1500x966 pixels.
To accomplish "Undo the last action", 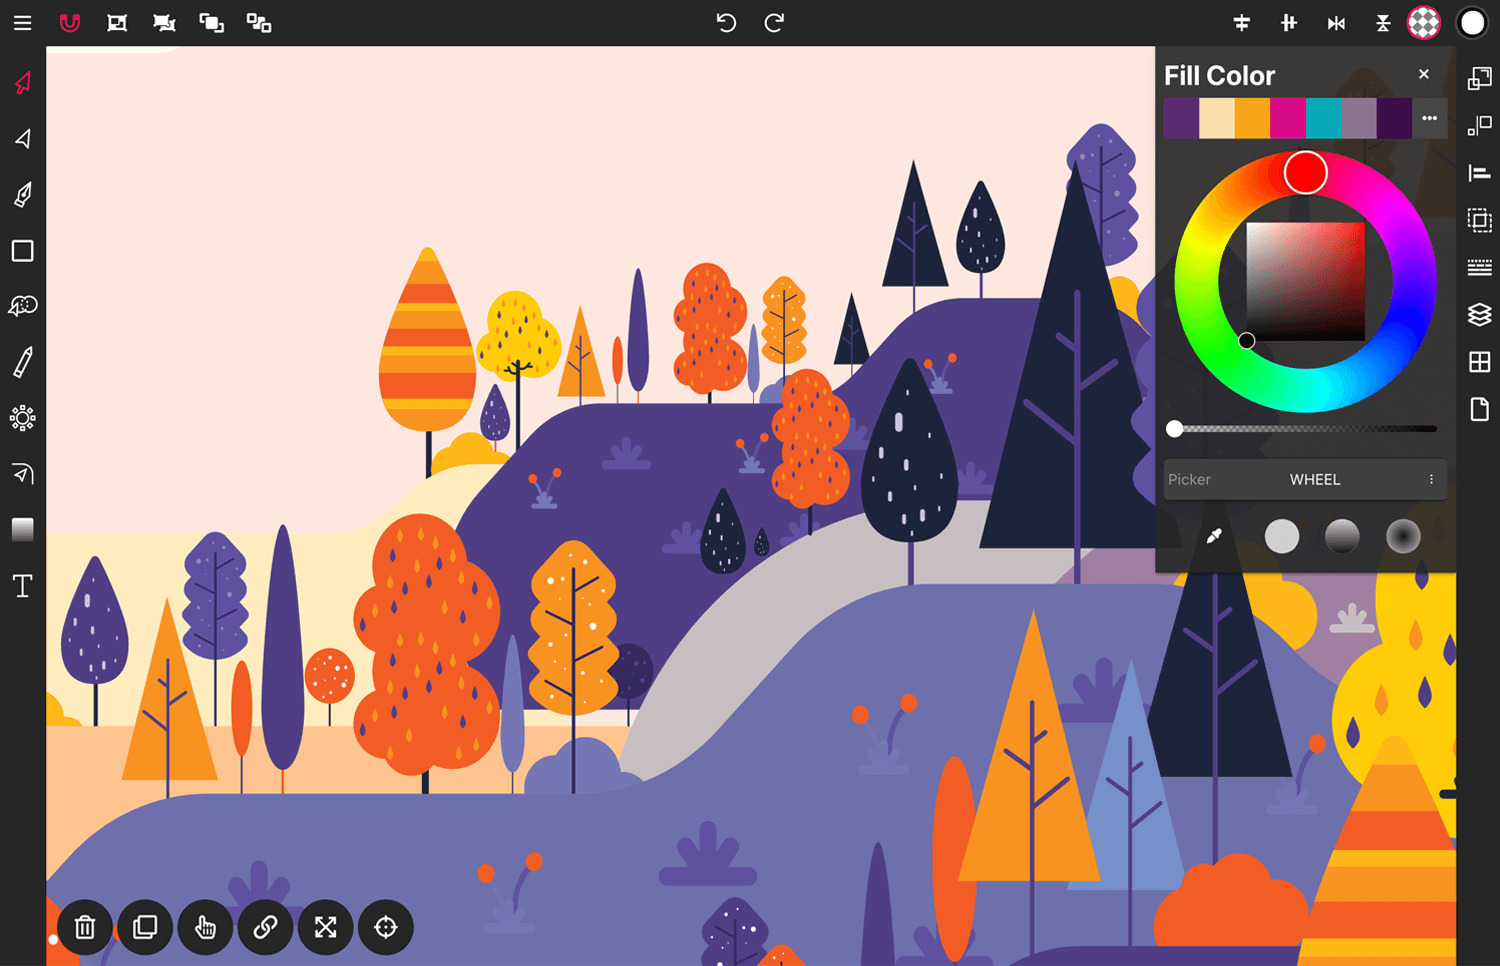I will (x=726, y=22).
